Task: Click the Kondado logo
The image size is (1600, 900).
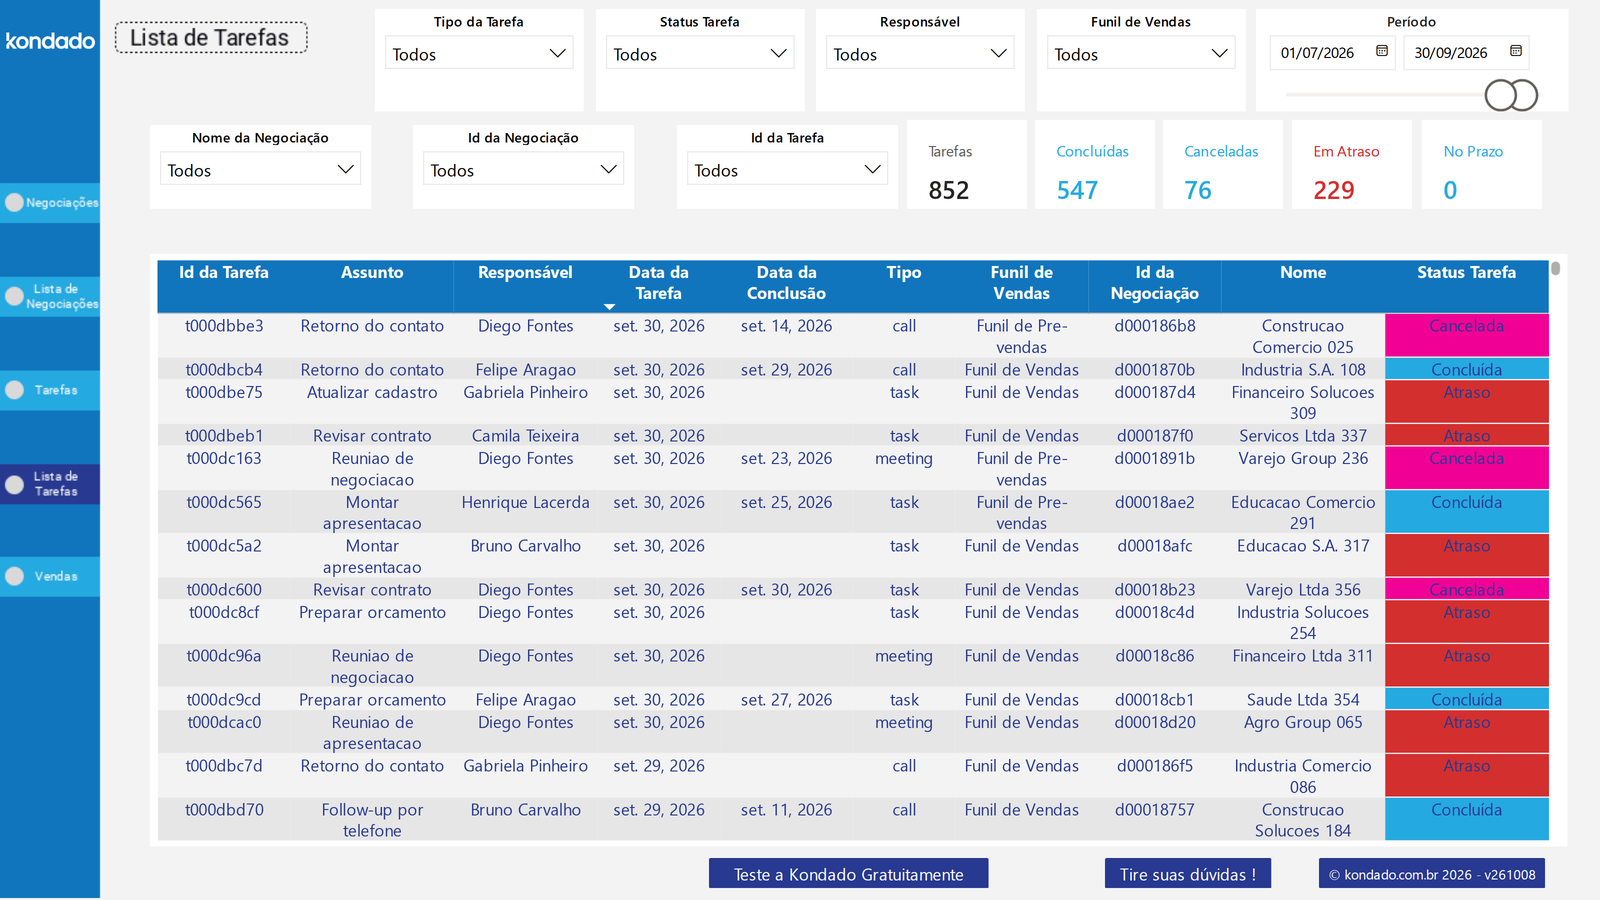Action: click(x=50, y=41)
